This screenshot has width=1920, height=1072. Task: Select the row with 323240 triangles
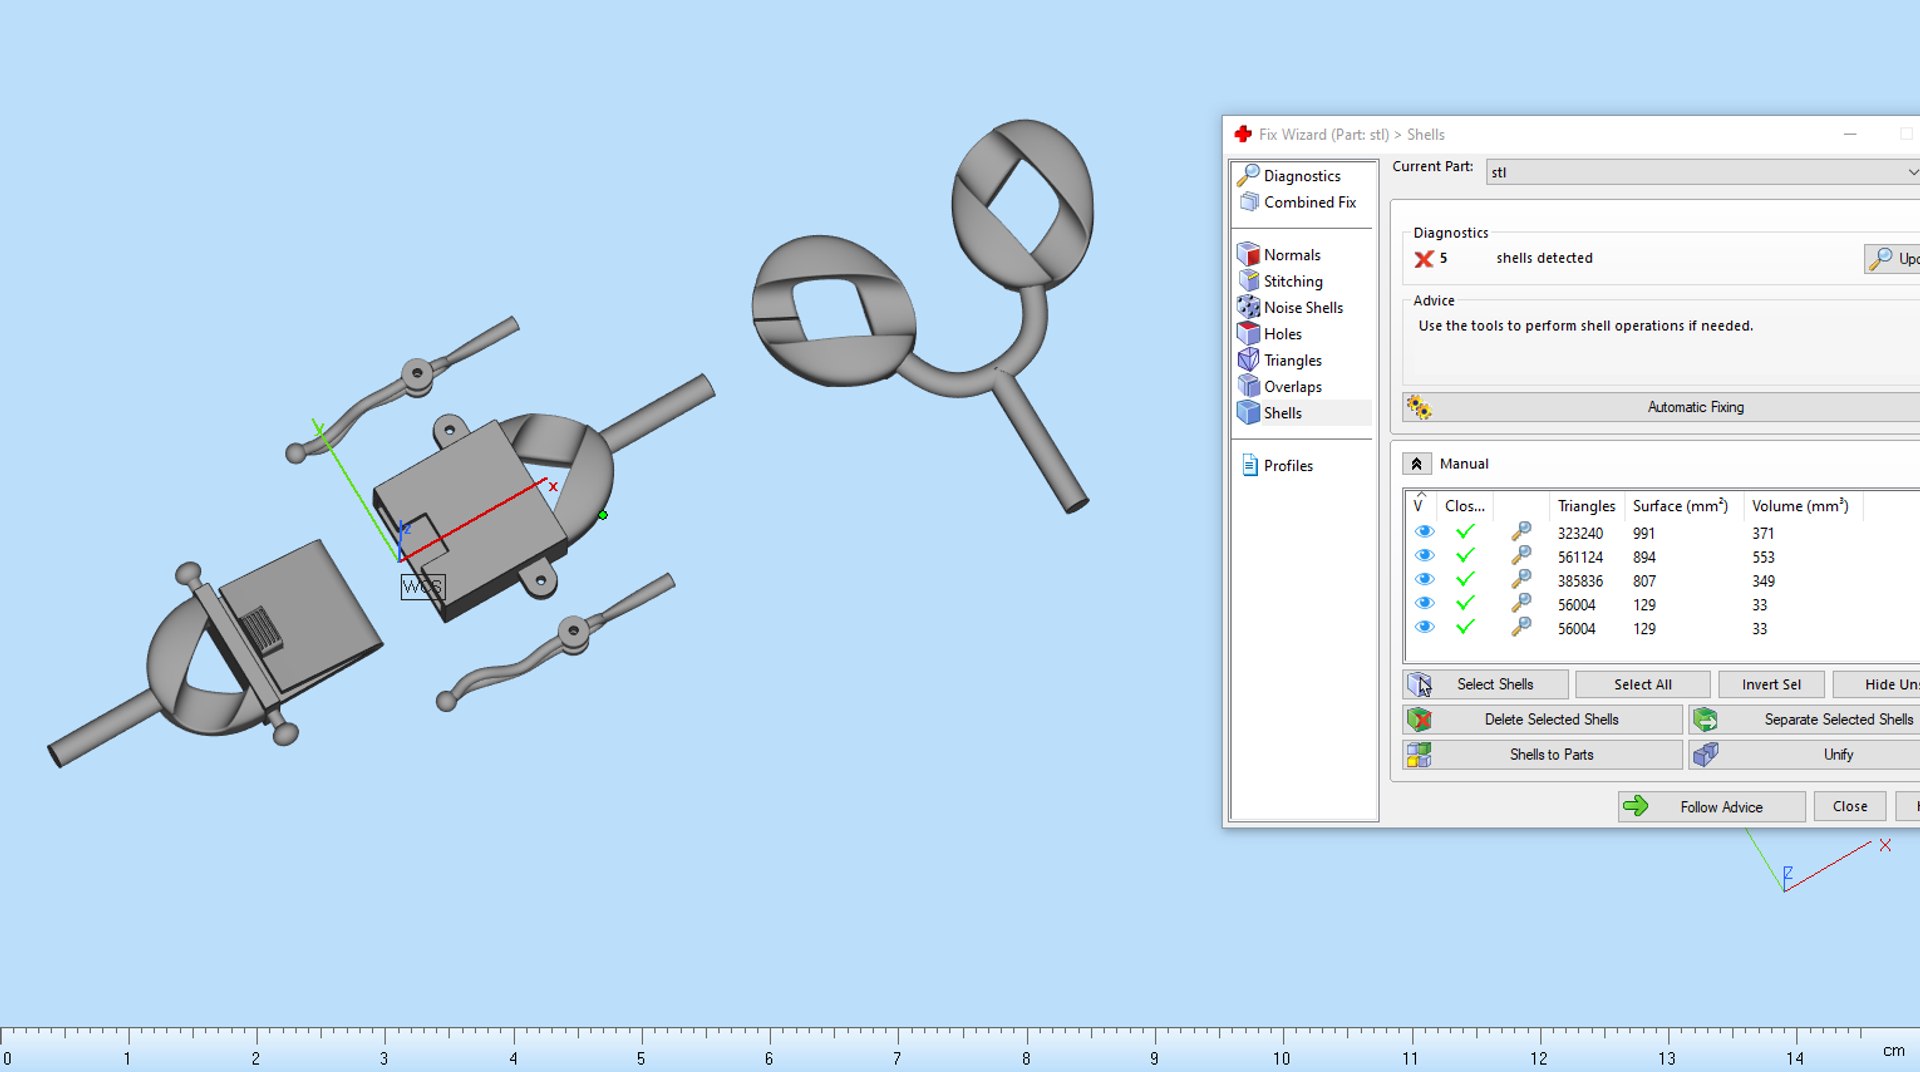(x=1661, y=533)
